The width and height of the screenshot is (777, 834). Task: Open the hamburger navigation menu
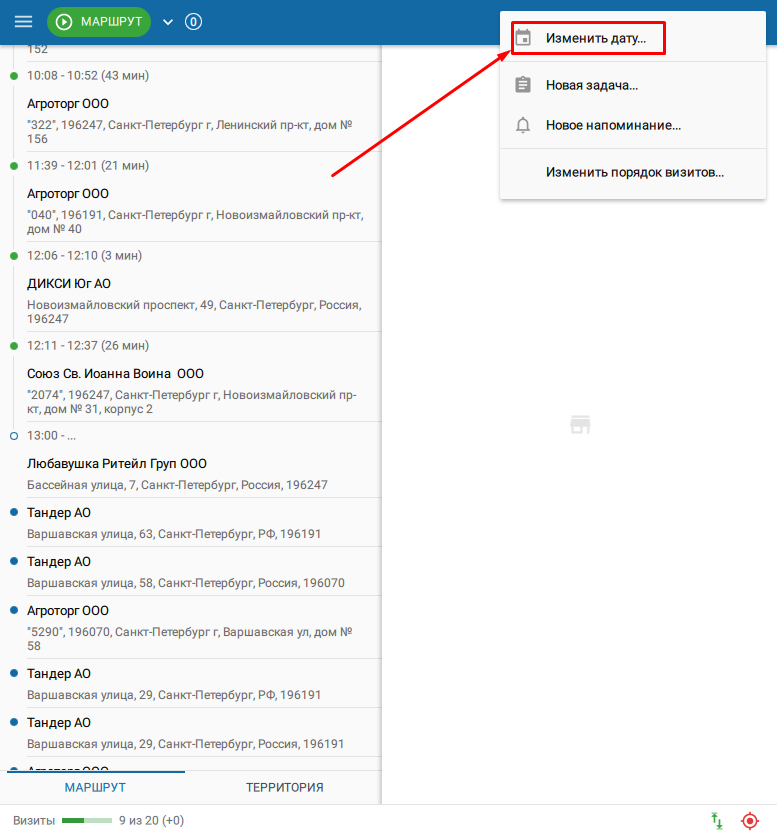(23, 22)
